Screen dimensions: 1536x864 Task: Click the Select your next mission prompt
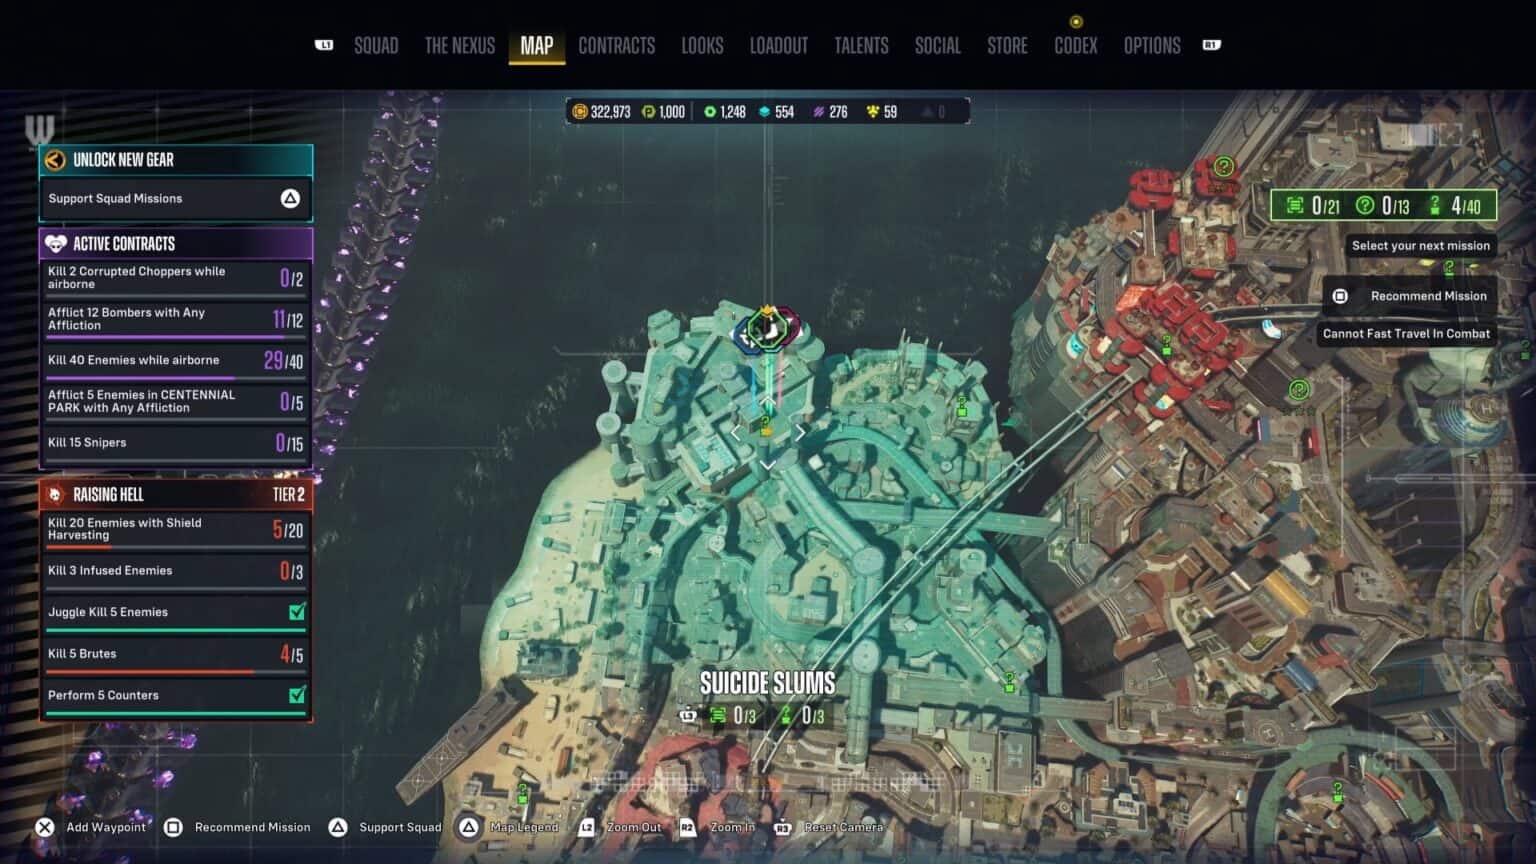point(1420,245)
